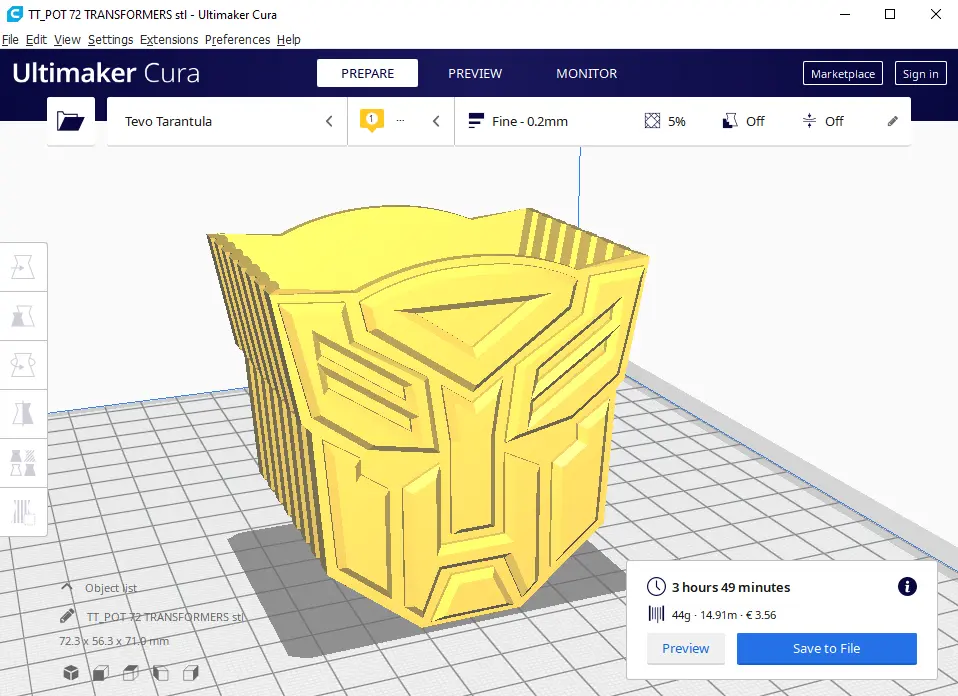
Task: Click the 3 hours 49 minutes estimate
Action: coord(731,587)
